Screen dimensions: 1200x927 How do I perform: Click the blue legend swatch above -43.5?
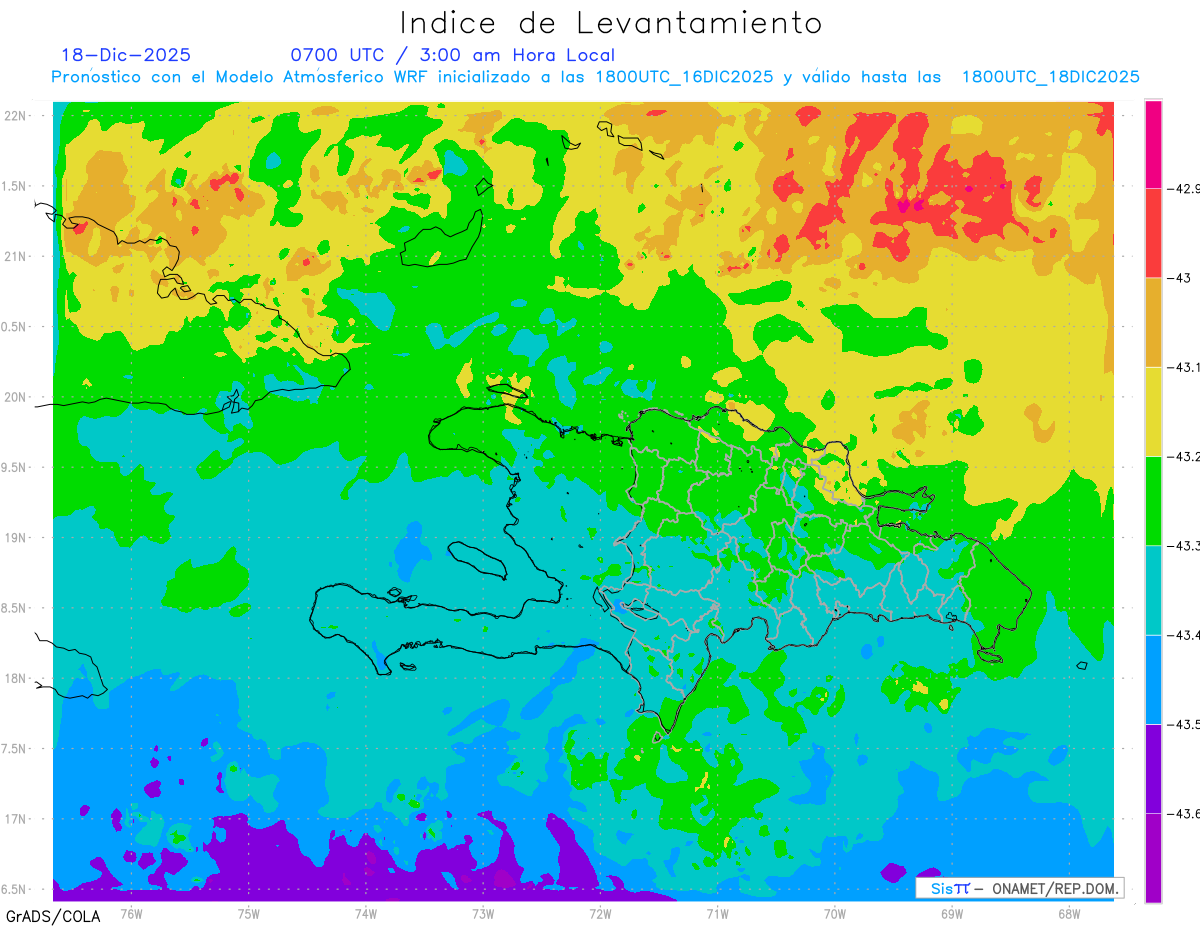click(1153, 679)
